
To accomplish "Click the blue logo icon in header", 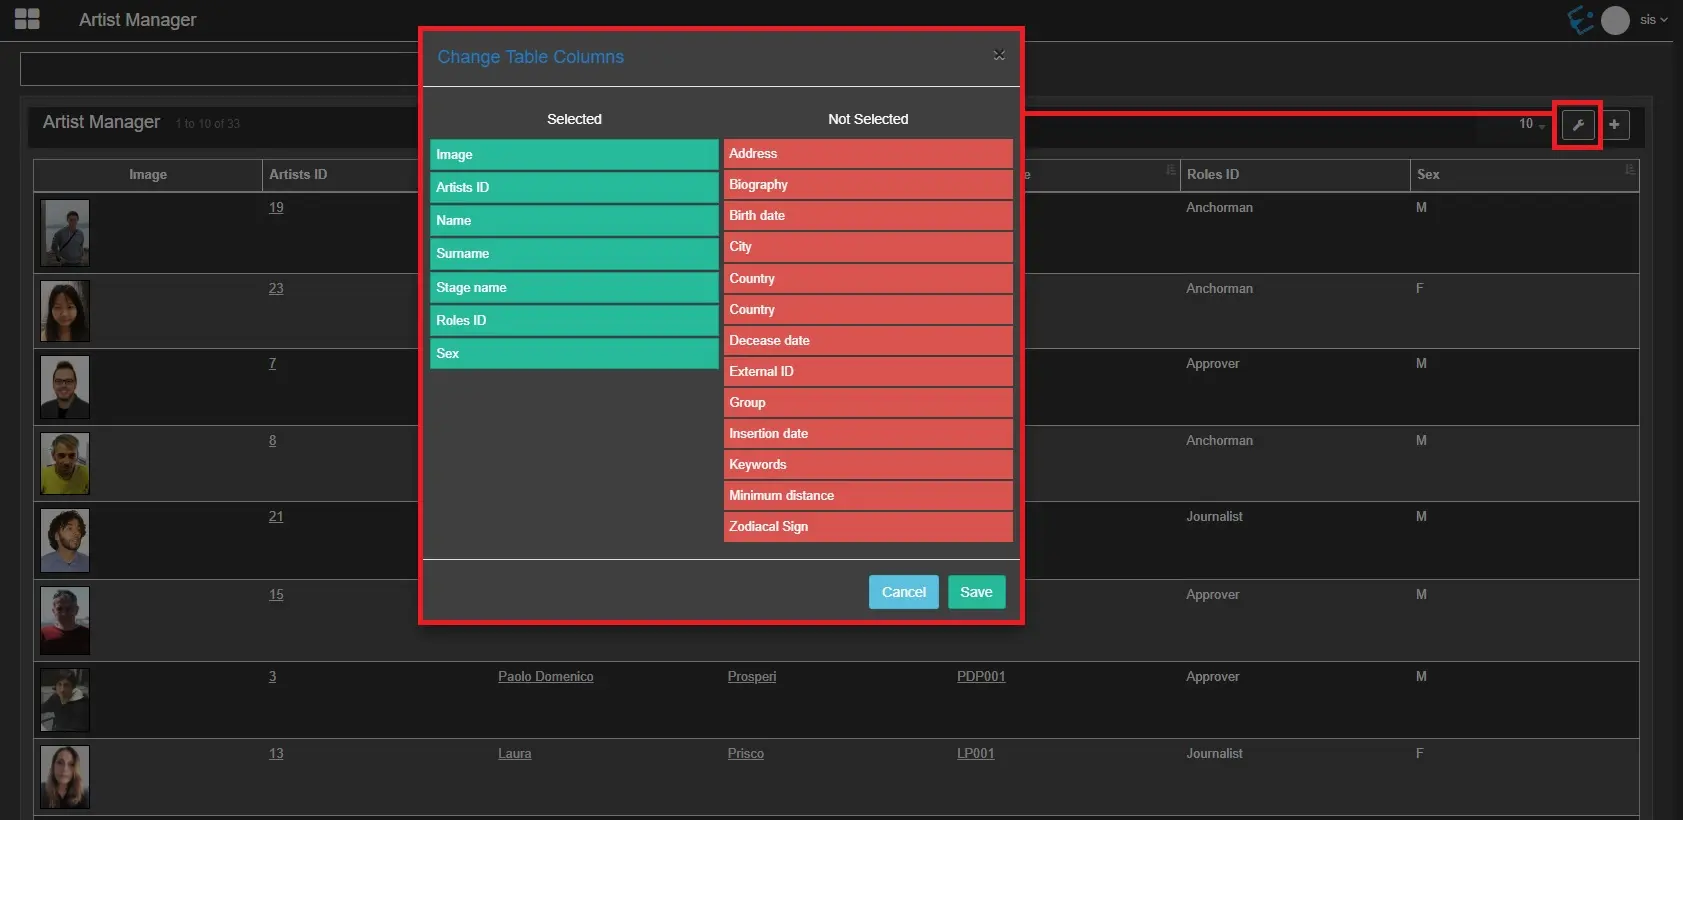I will click(1580, 19).
